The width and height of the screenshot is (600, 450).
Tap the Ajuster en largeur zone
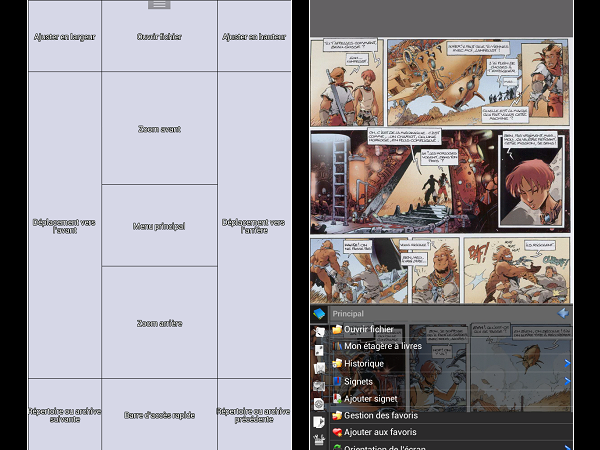click(x=65, y=36)
